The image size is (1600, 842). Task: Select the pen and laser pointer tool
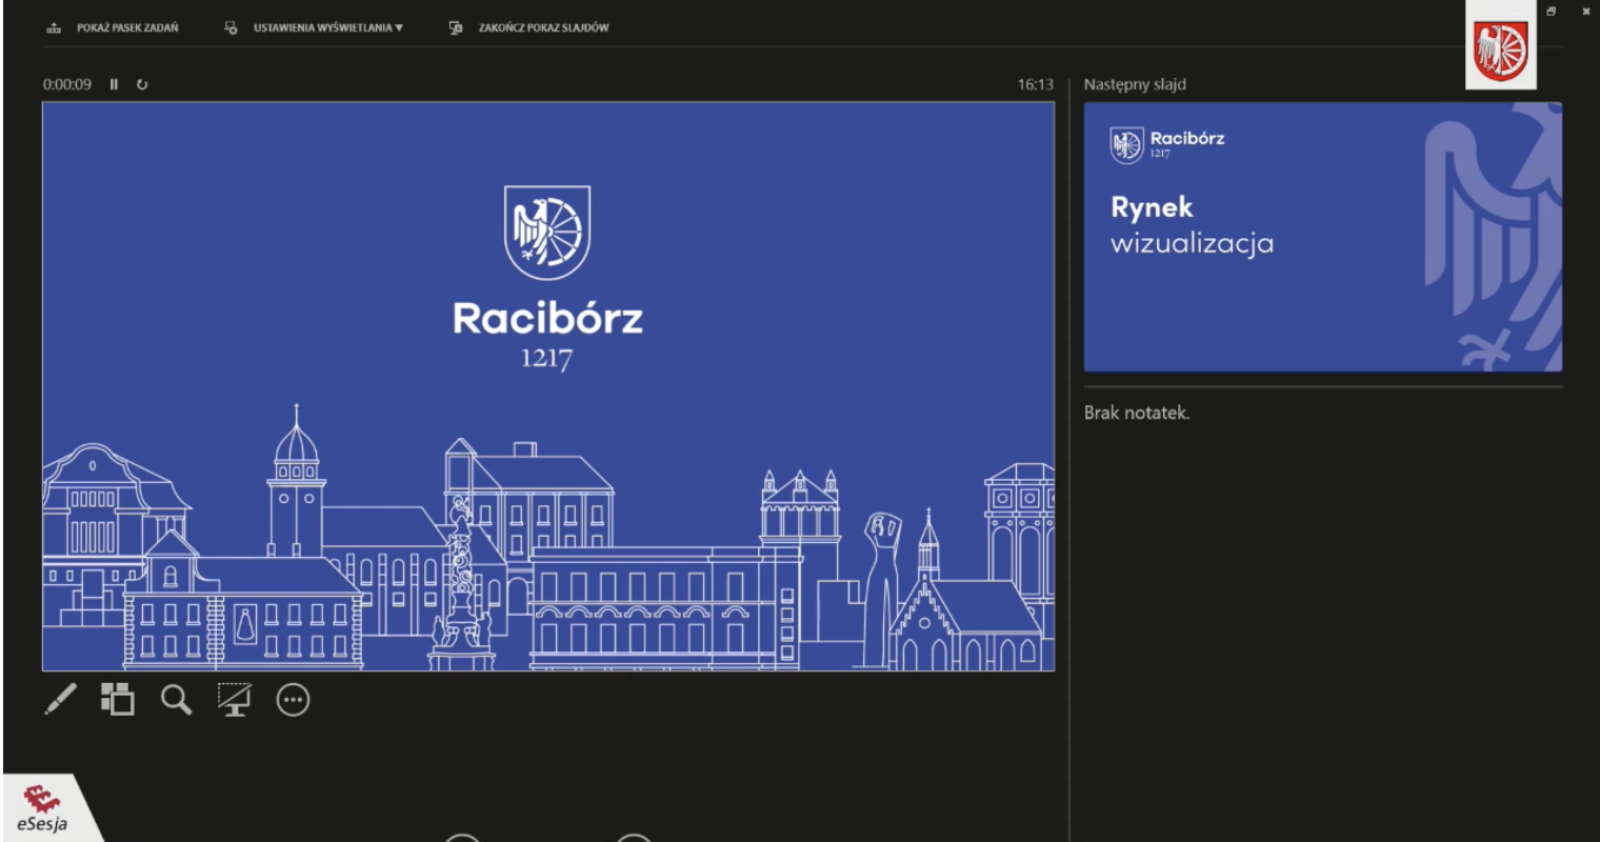pyautogui.click(x=60, y=699)
